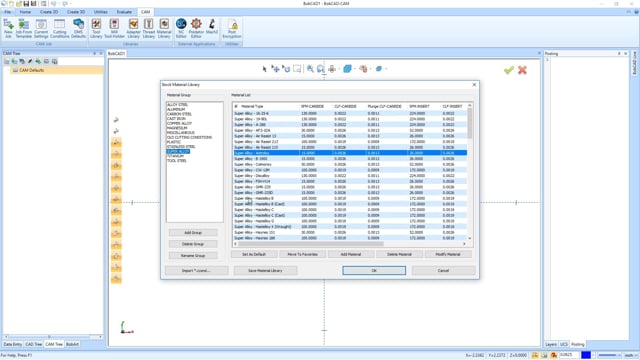Click the Add Material button
The image size is (640, 360).
coord(351,254)
